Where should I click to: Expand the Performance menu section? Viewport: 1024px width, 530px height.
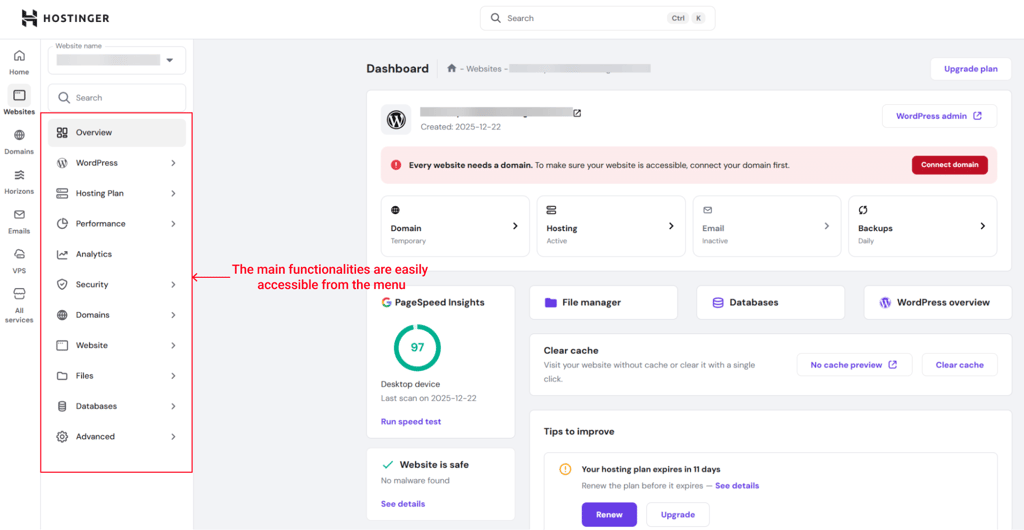coord(174,224)
